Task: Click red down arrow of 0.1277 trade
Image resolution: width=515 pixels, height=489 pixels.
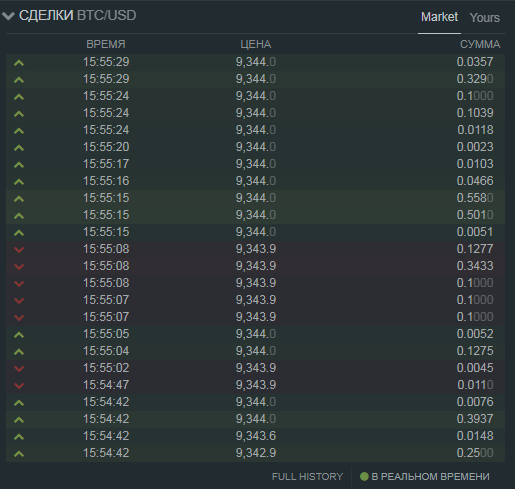Action: pos(19,250)
